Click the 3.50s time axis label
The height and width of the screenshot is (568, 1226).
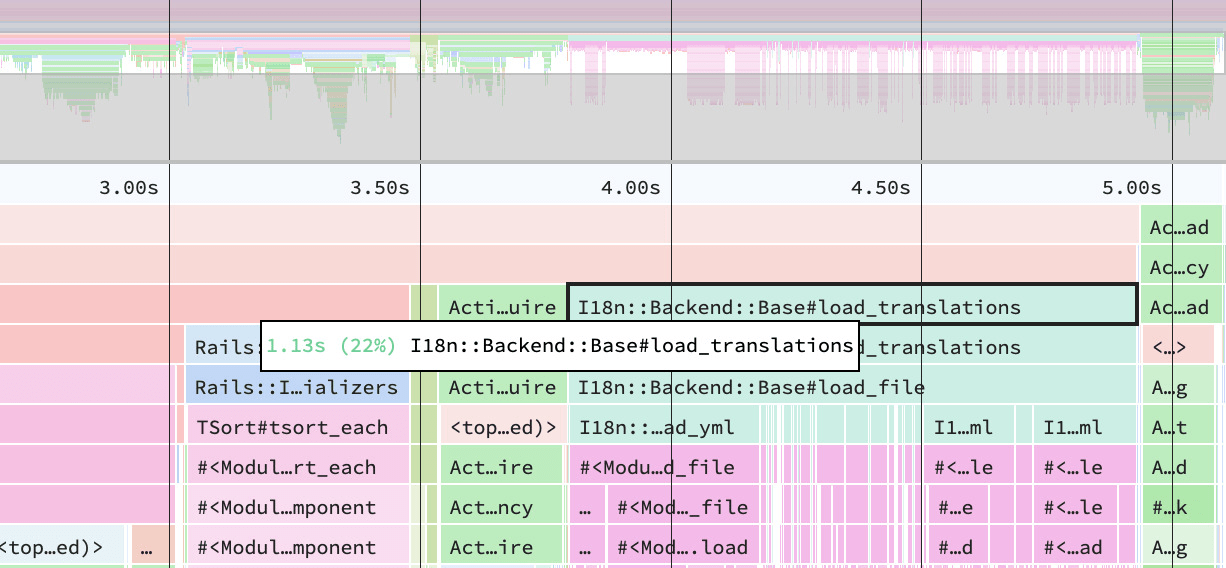[379, 187]
